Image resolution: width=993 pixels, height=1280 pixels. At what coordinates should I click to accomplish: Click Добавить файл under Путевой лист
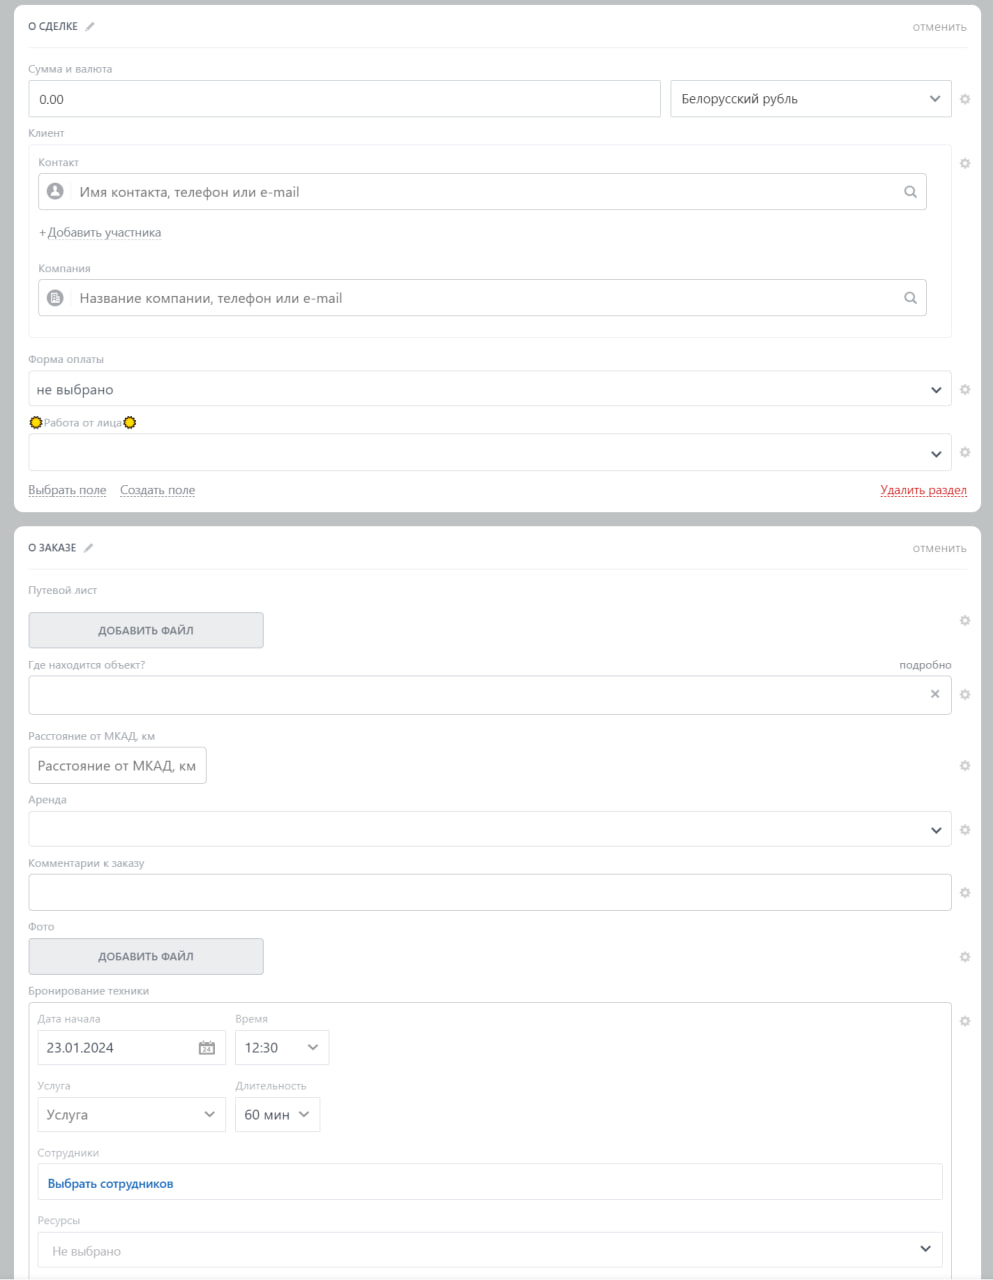146,631
